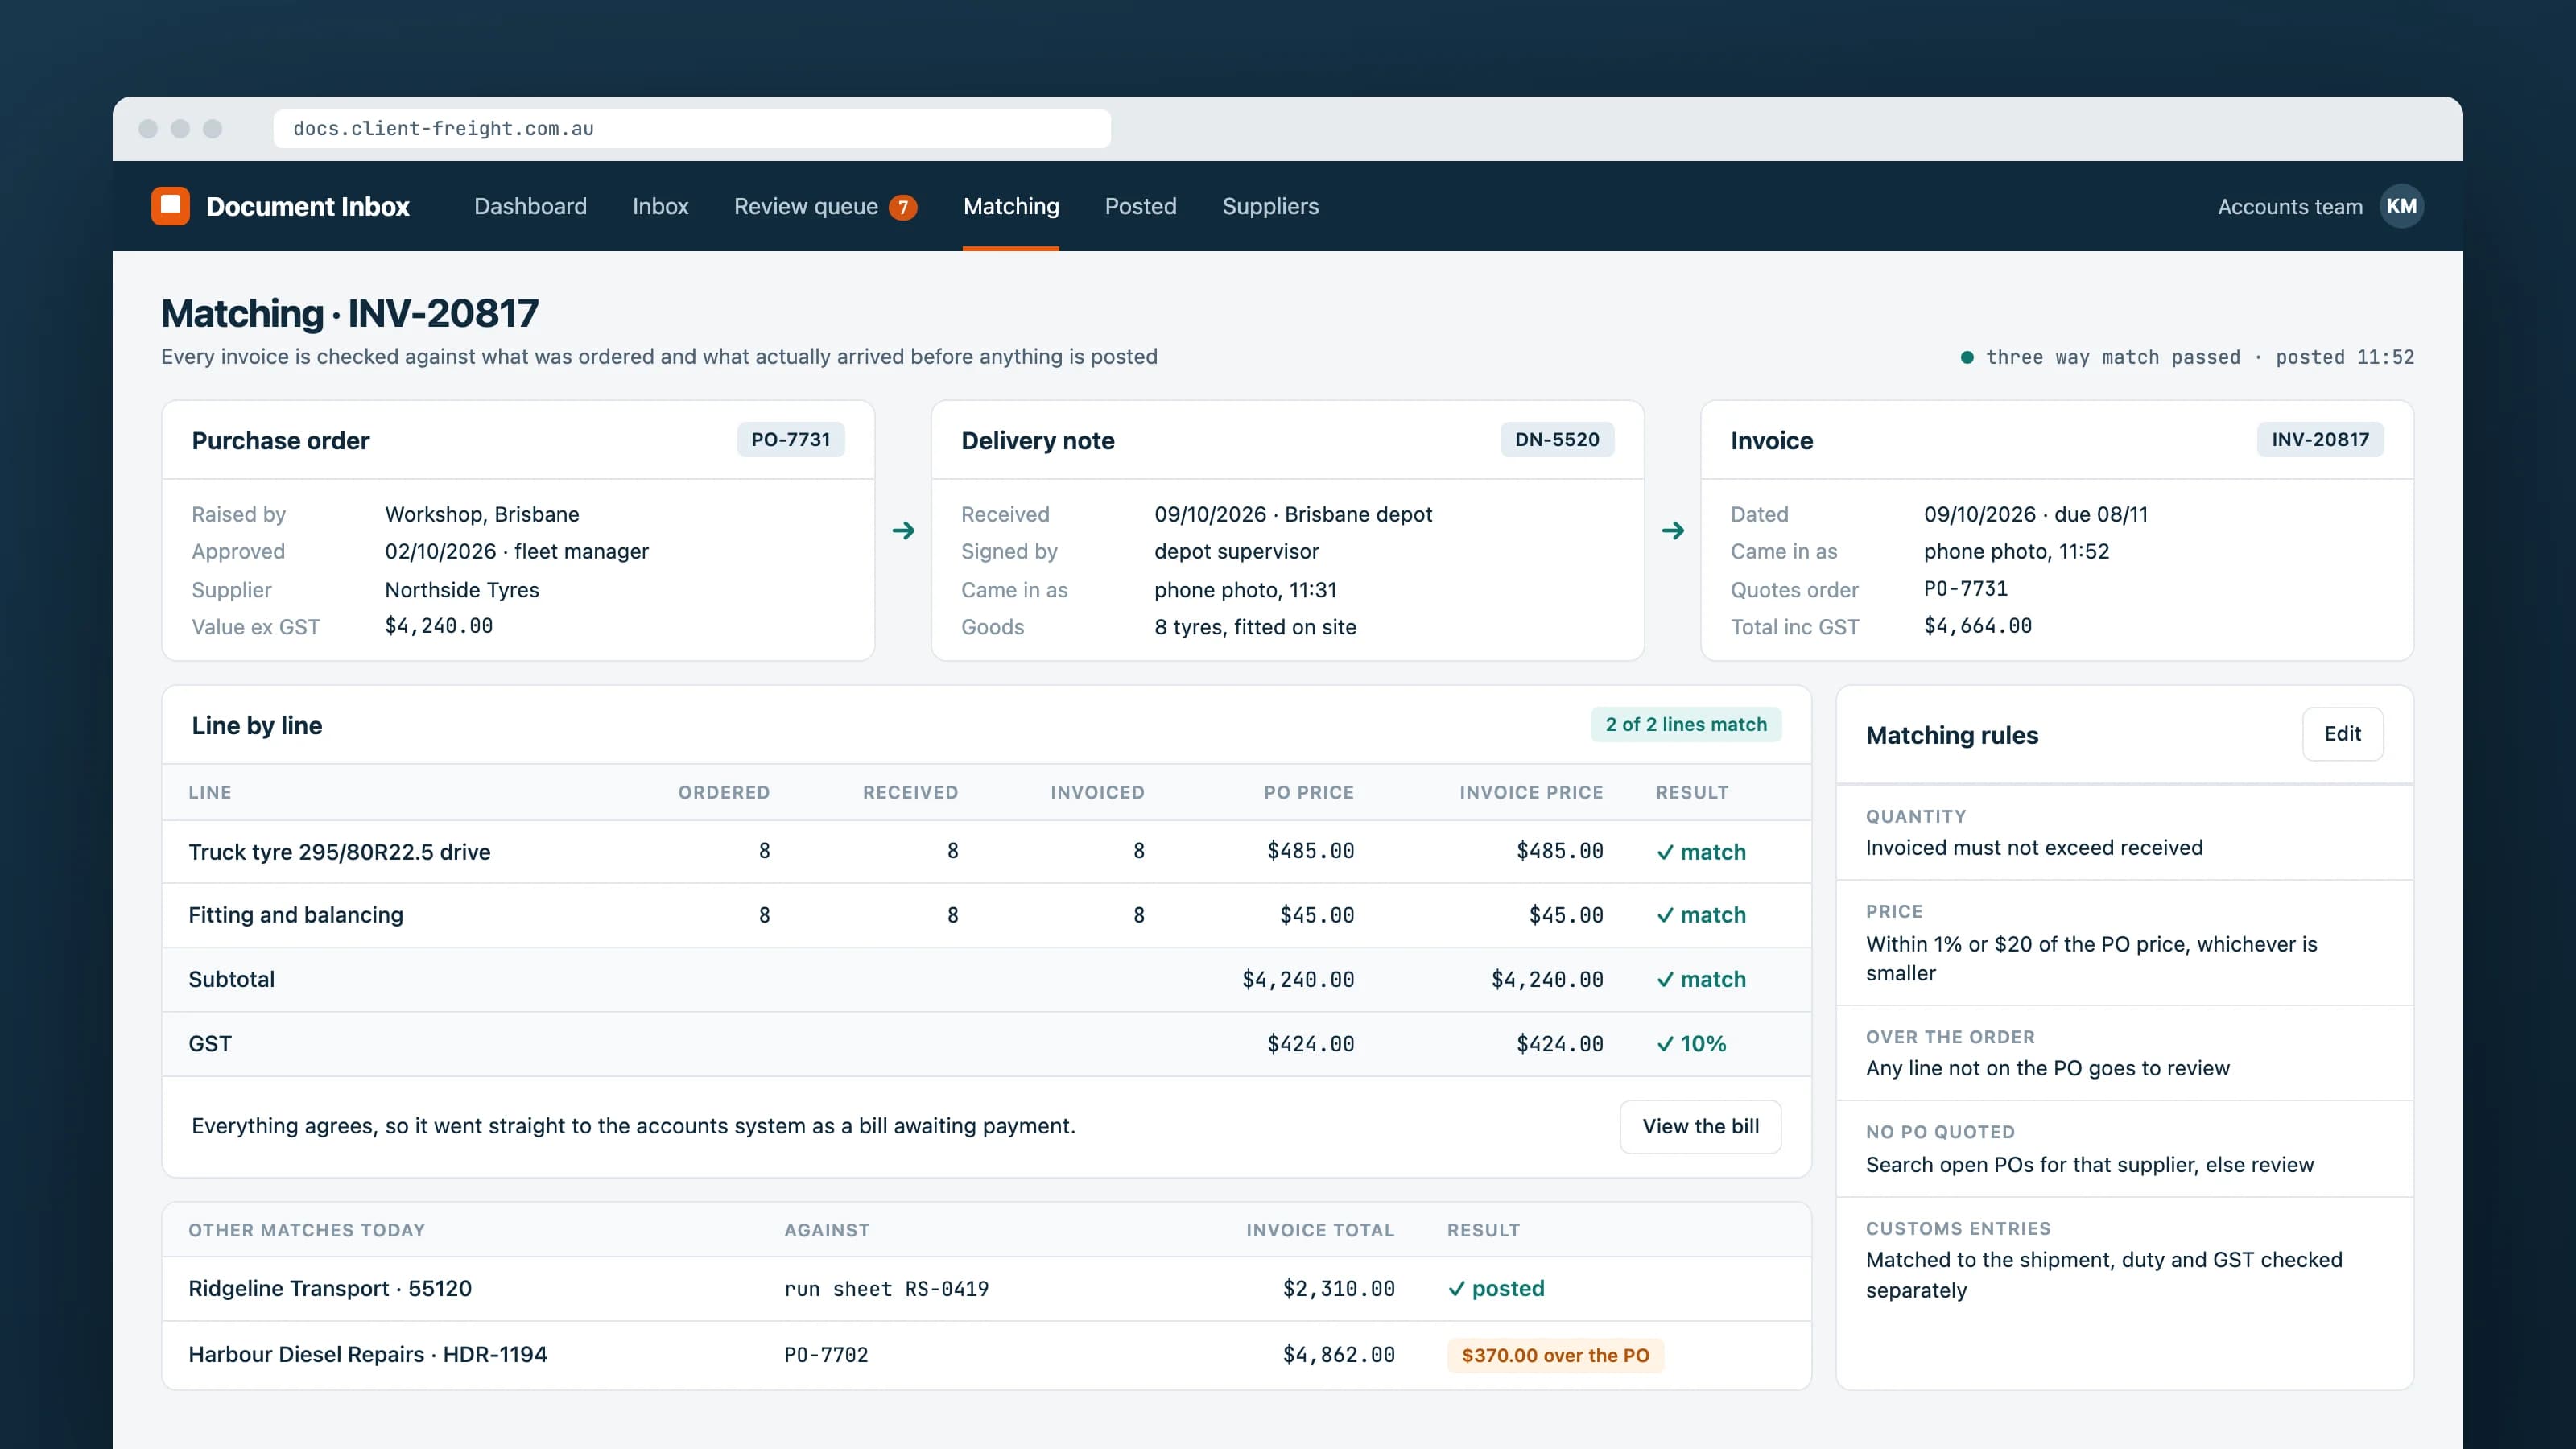Click the GST row label
The width and height of the screenshot is (2576, 1449).
click(x=210, y=1044)
